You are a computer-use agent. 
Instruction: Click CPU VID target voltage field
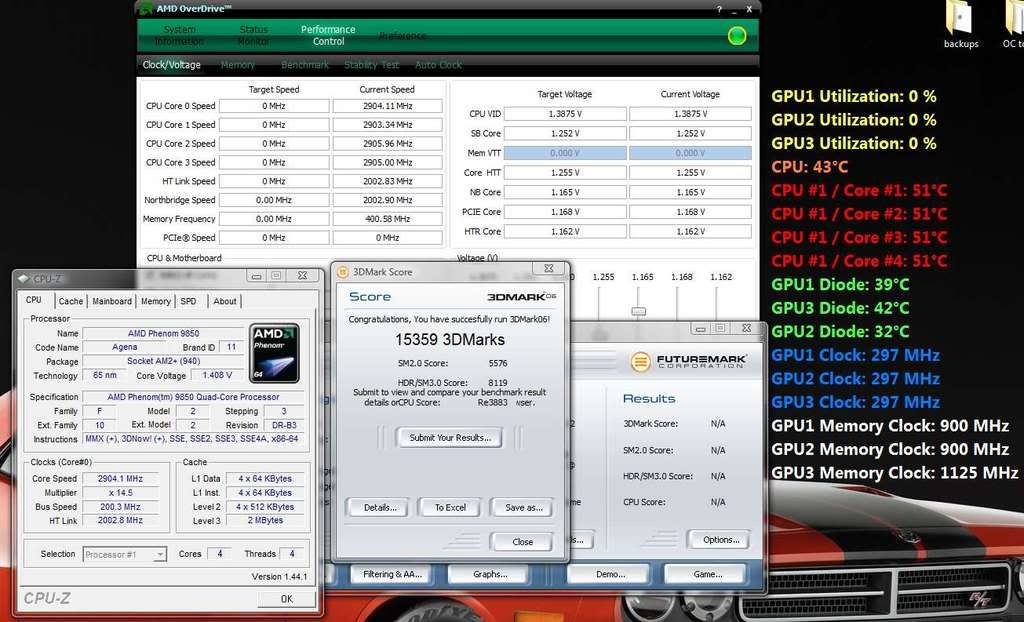click(565, 114)
